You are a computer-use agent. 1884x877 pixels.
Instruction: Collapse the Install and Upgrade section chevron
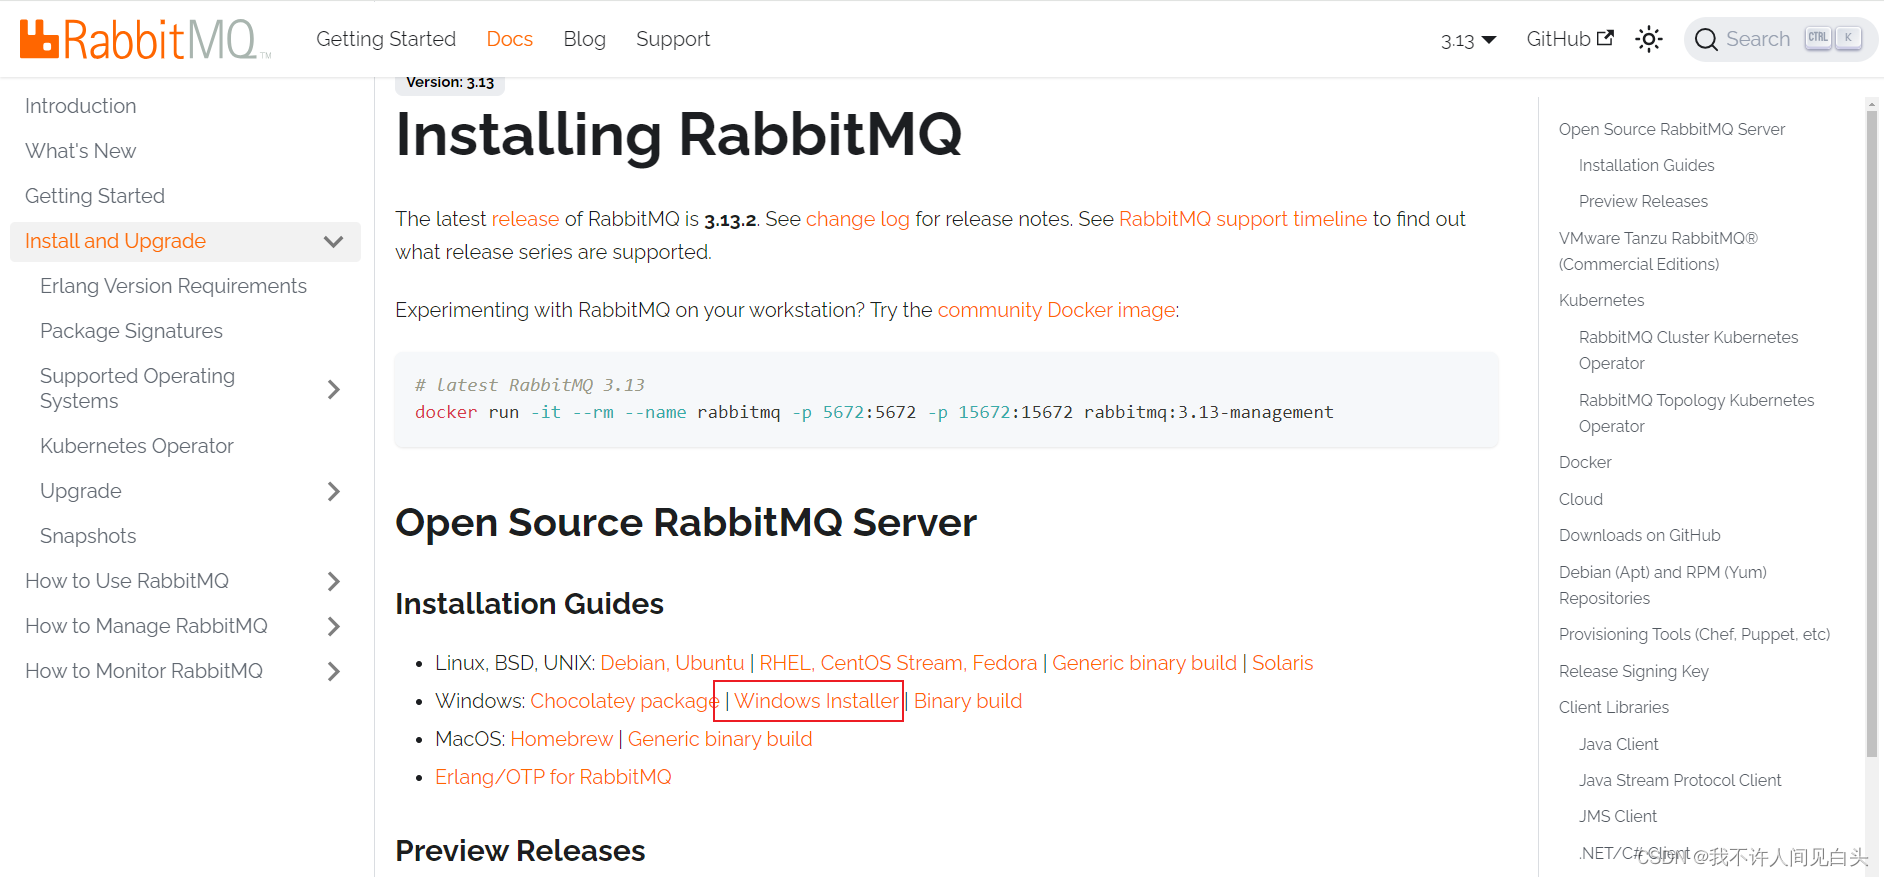click(x=333, y=241)
